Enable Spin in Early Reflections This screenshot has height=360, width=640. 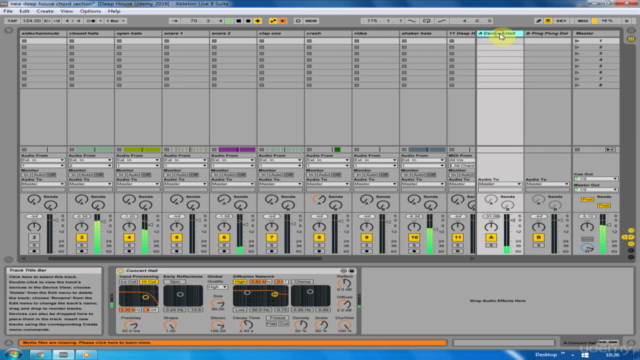tap(175, 282)
